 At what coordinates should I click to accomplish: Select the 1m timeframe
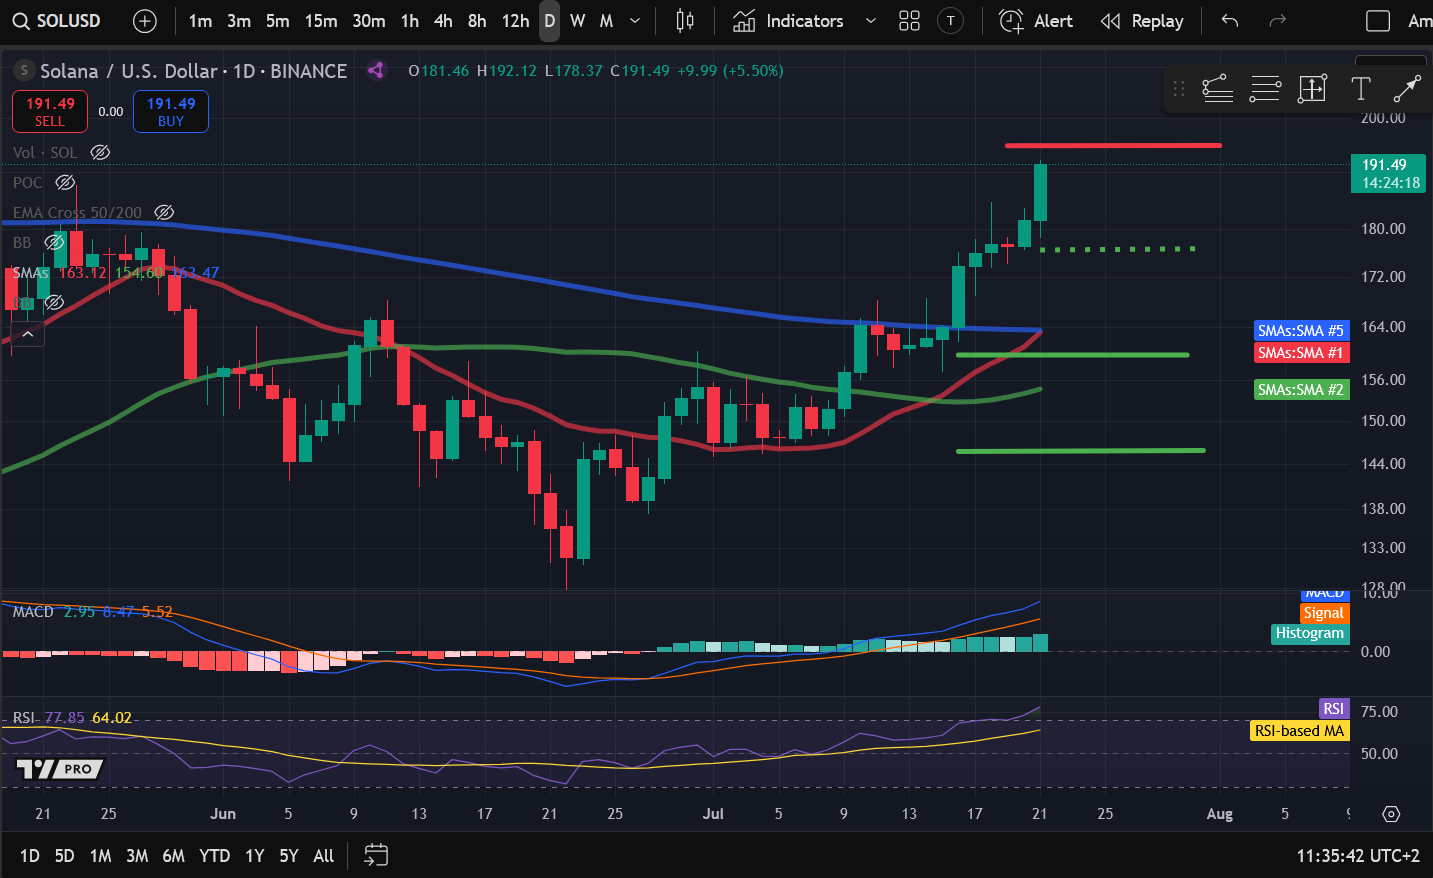click(x=200, y=21)
